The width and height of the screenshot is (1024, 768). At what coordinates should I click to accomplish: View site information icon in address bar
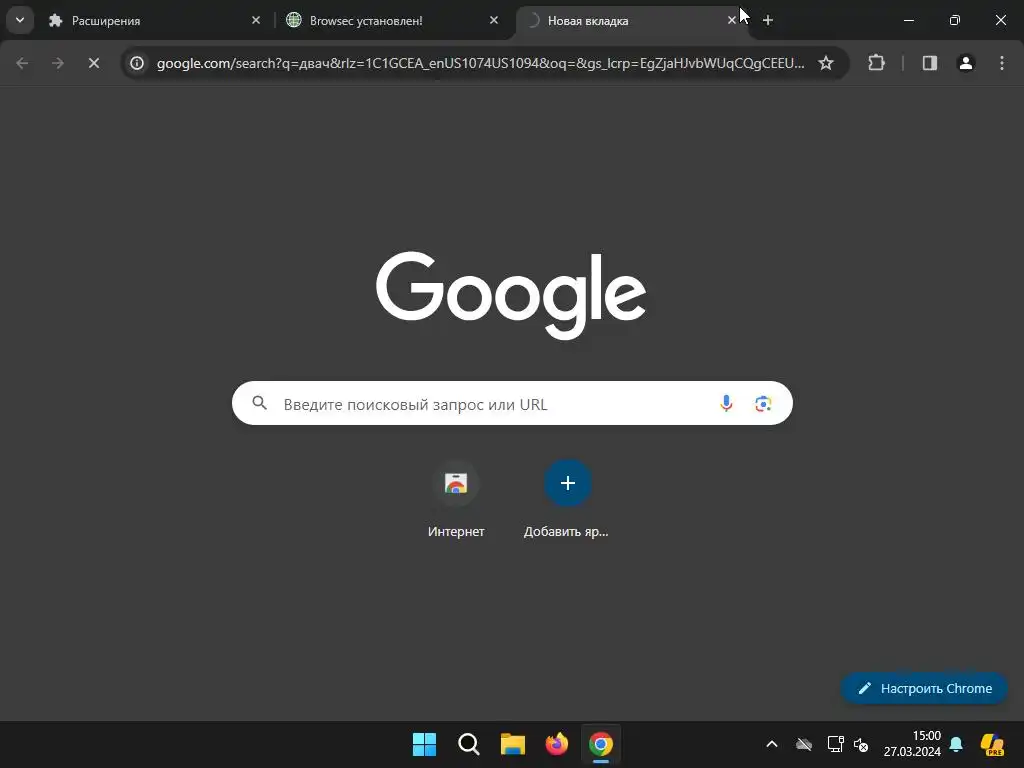click(137, 63)
